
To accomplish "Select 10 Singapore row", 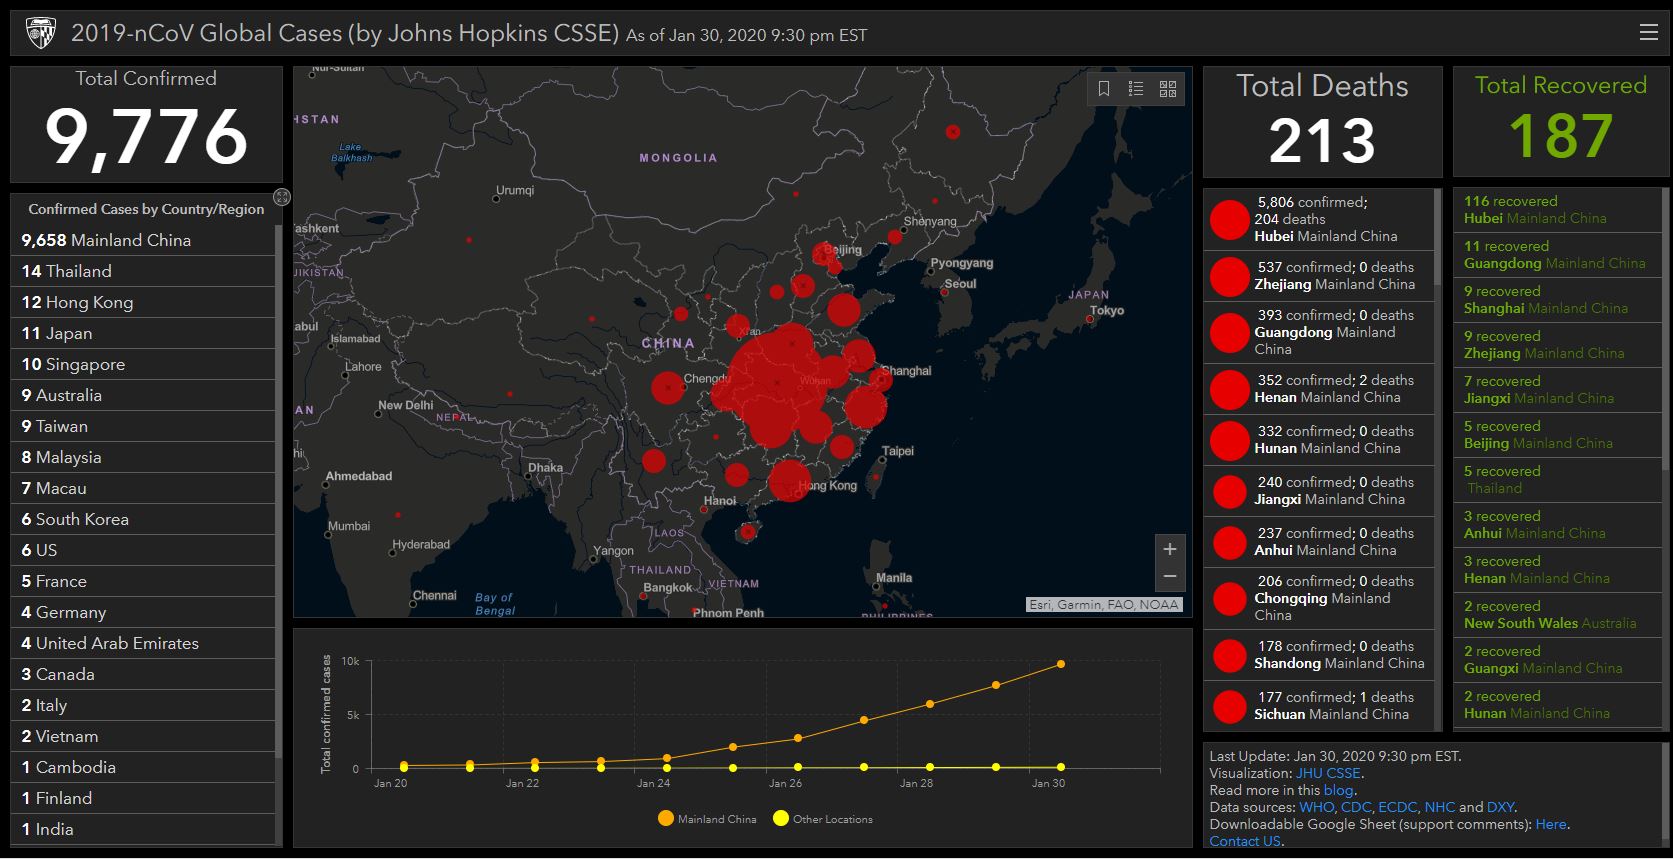I will point(143,364).
